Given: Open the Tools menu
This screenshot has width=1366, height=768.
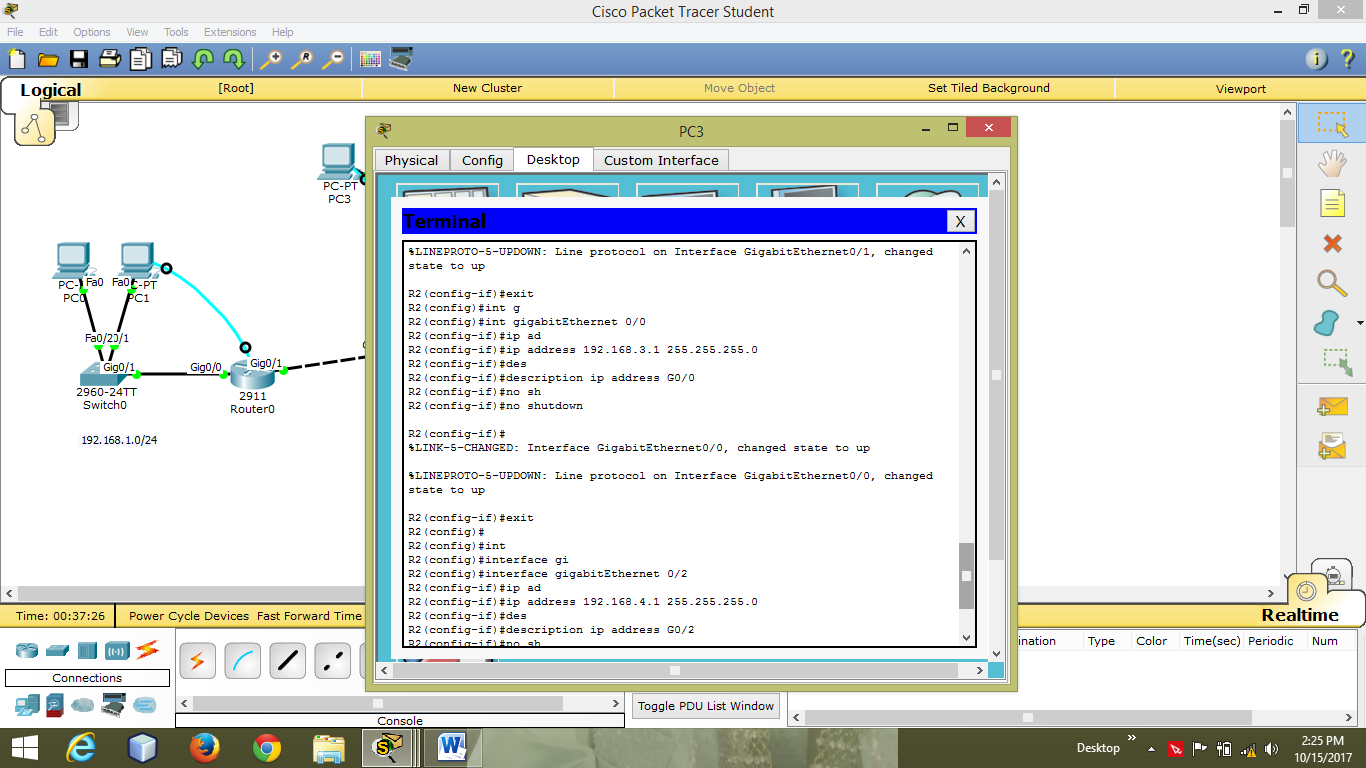Looking at the screenshot, I should (x=176, y=32).
